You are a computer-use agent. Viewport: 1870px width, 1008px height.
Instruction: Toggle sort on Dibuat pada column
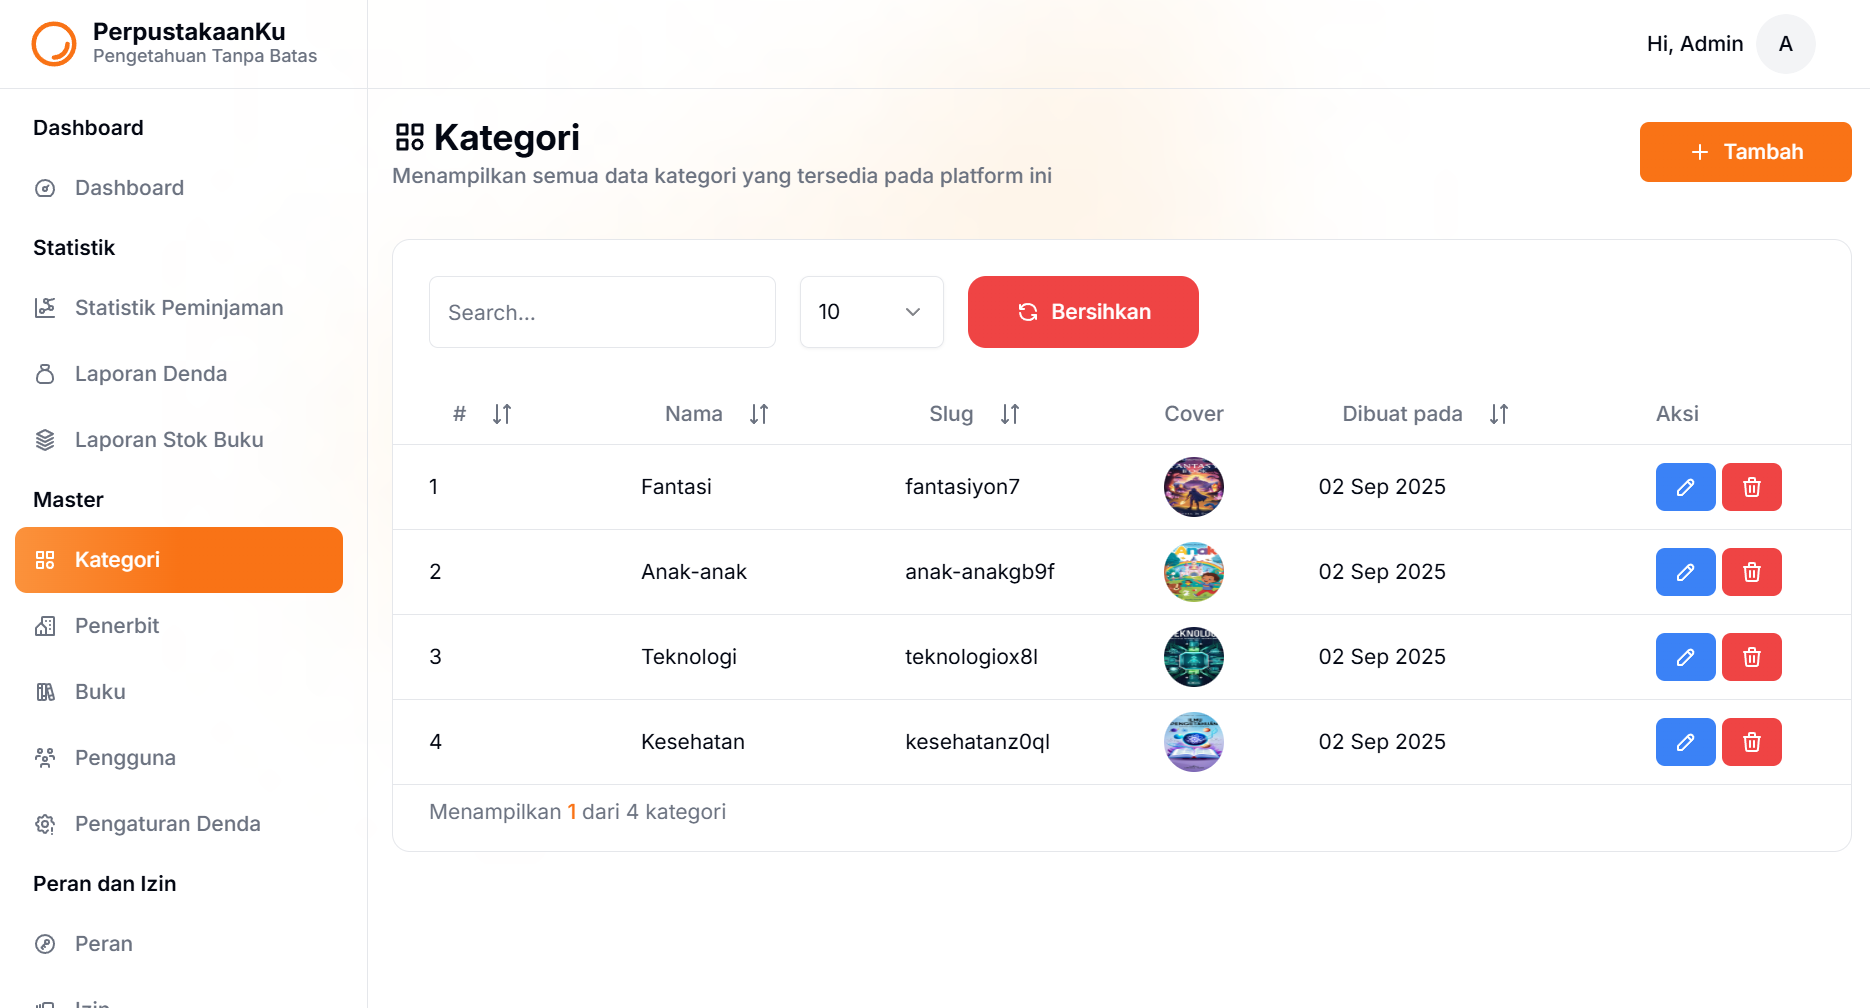(x=1498, y=414)
